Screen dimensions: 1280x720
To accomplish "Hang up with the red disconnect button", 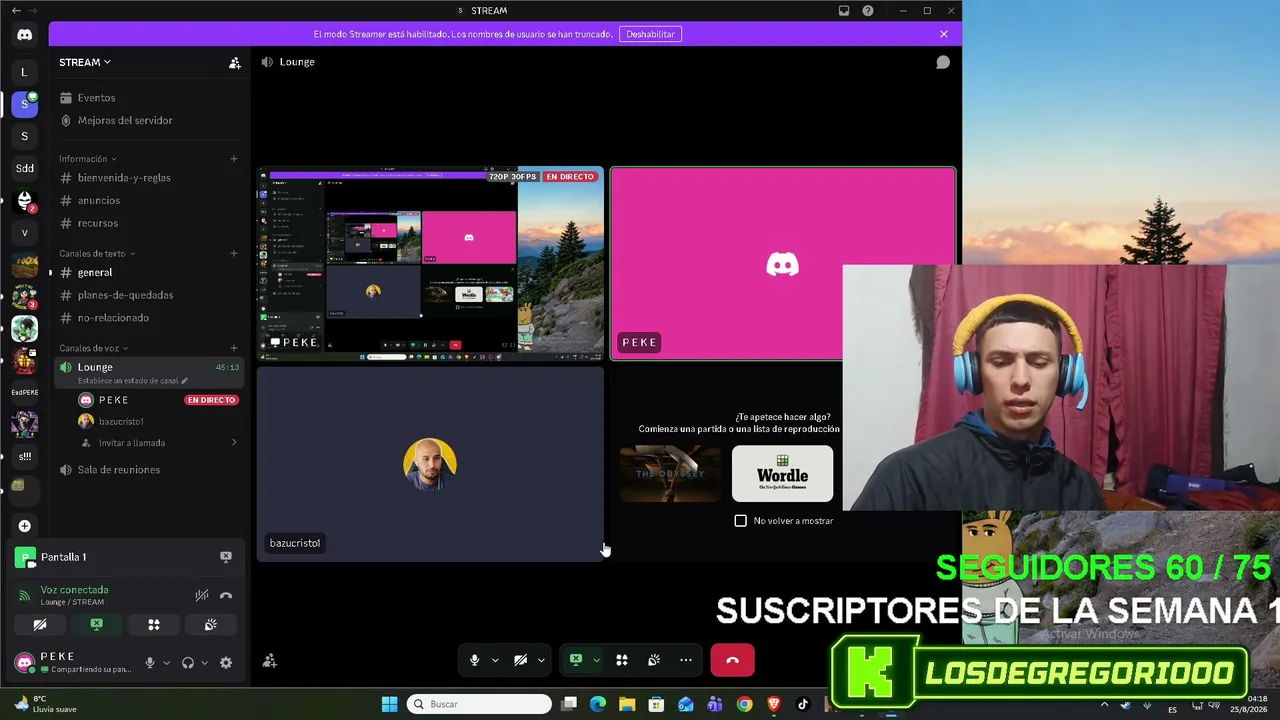I will (732, 660).
